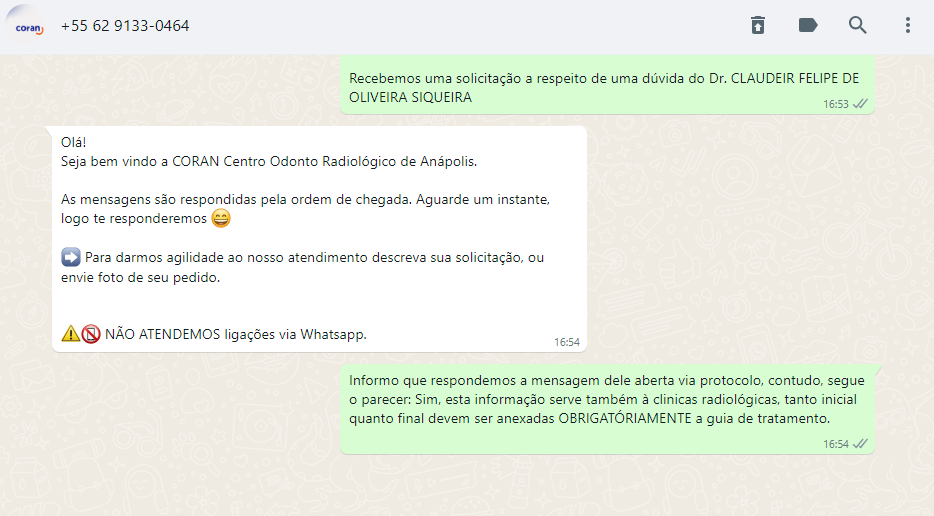934x516 pixels.
Task: Click the 'OBRIGATÓRIAMENTE' line in last message
Action: pyautogui.click(x=589, y=418)
